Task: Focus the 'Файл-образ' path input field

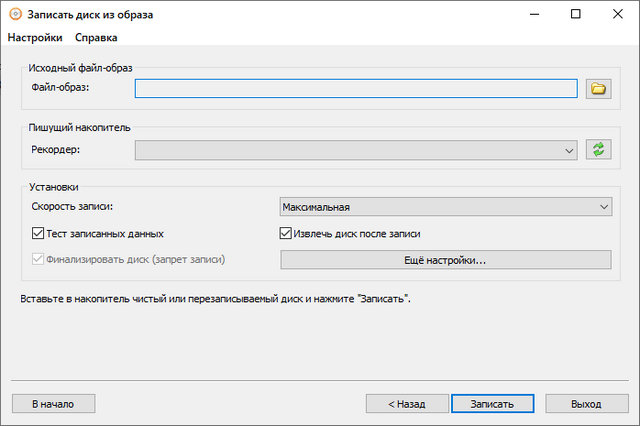Action: 356,89
